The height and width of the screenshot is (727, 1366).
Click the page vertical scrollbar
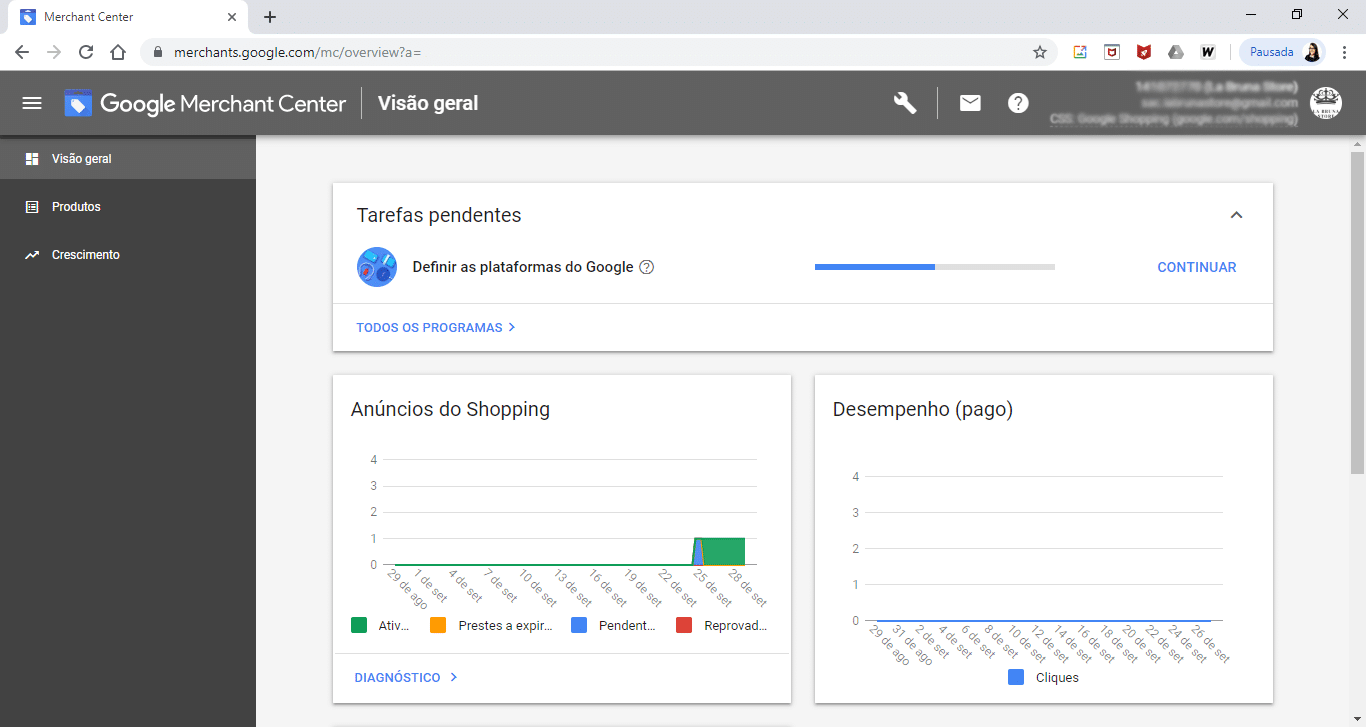pos(1357,312)
